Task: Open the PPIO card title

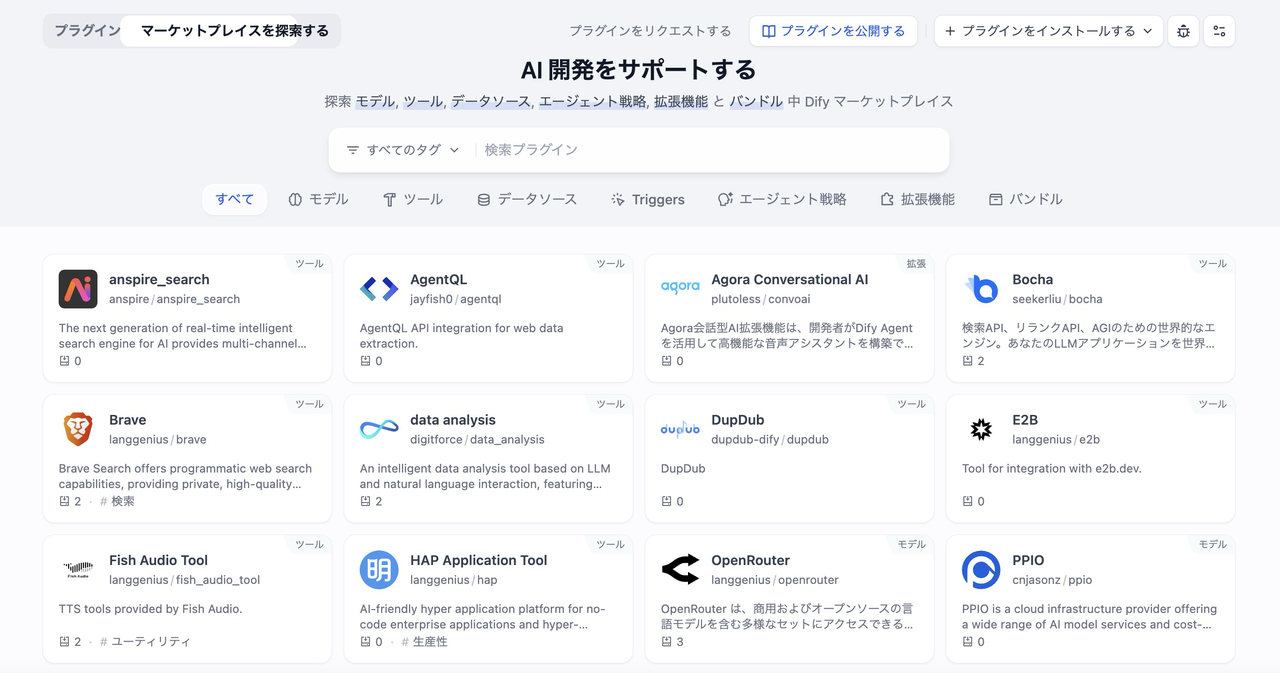Action: point(1028,561)
